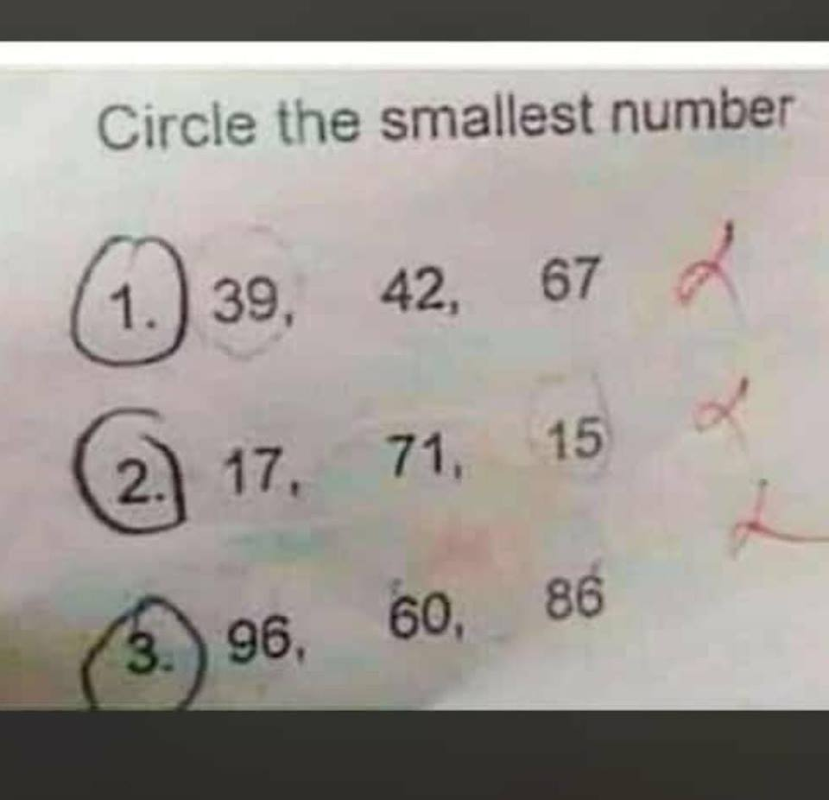Click the word "Circle" in the heading
The image size is (829, 800).
point(176,125)
